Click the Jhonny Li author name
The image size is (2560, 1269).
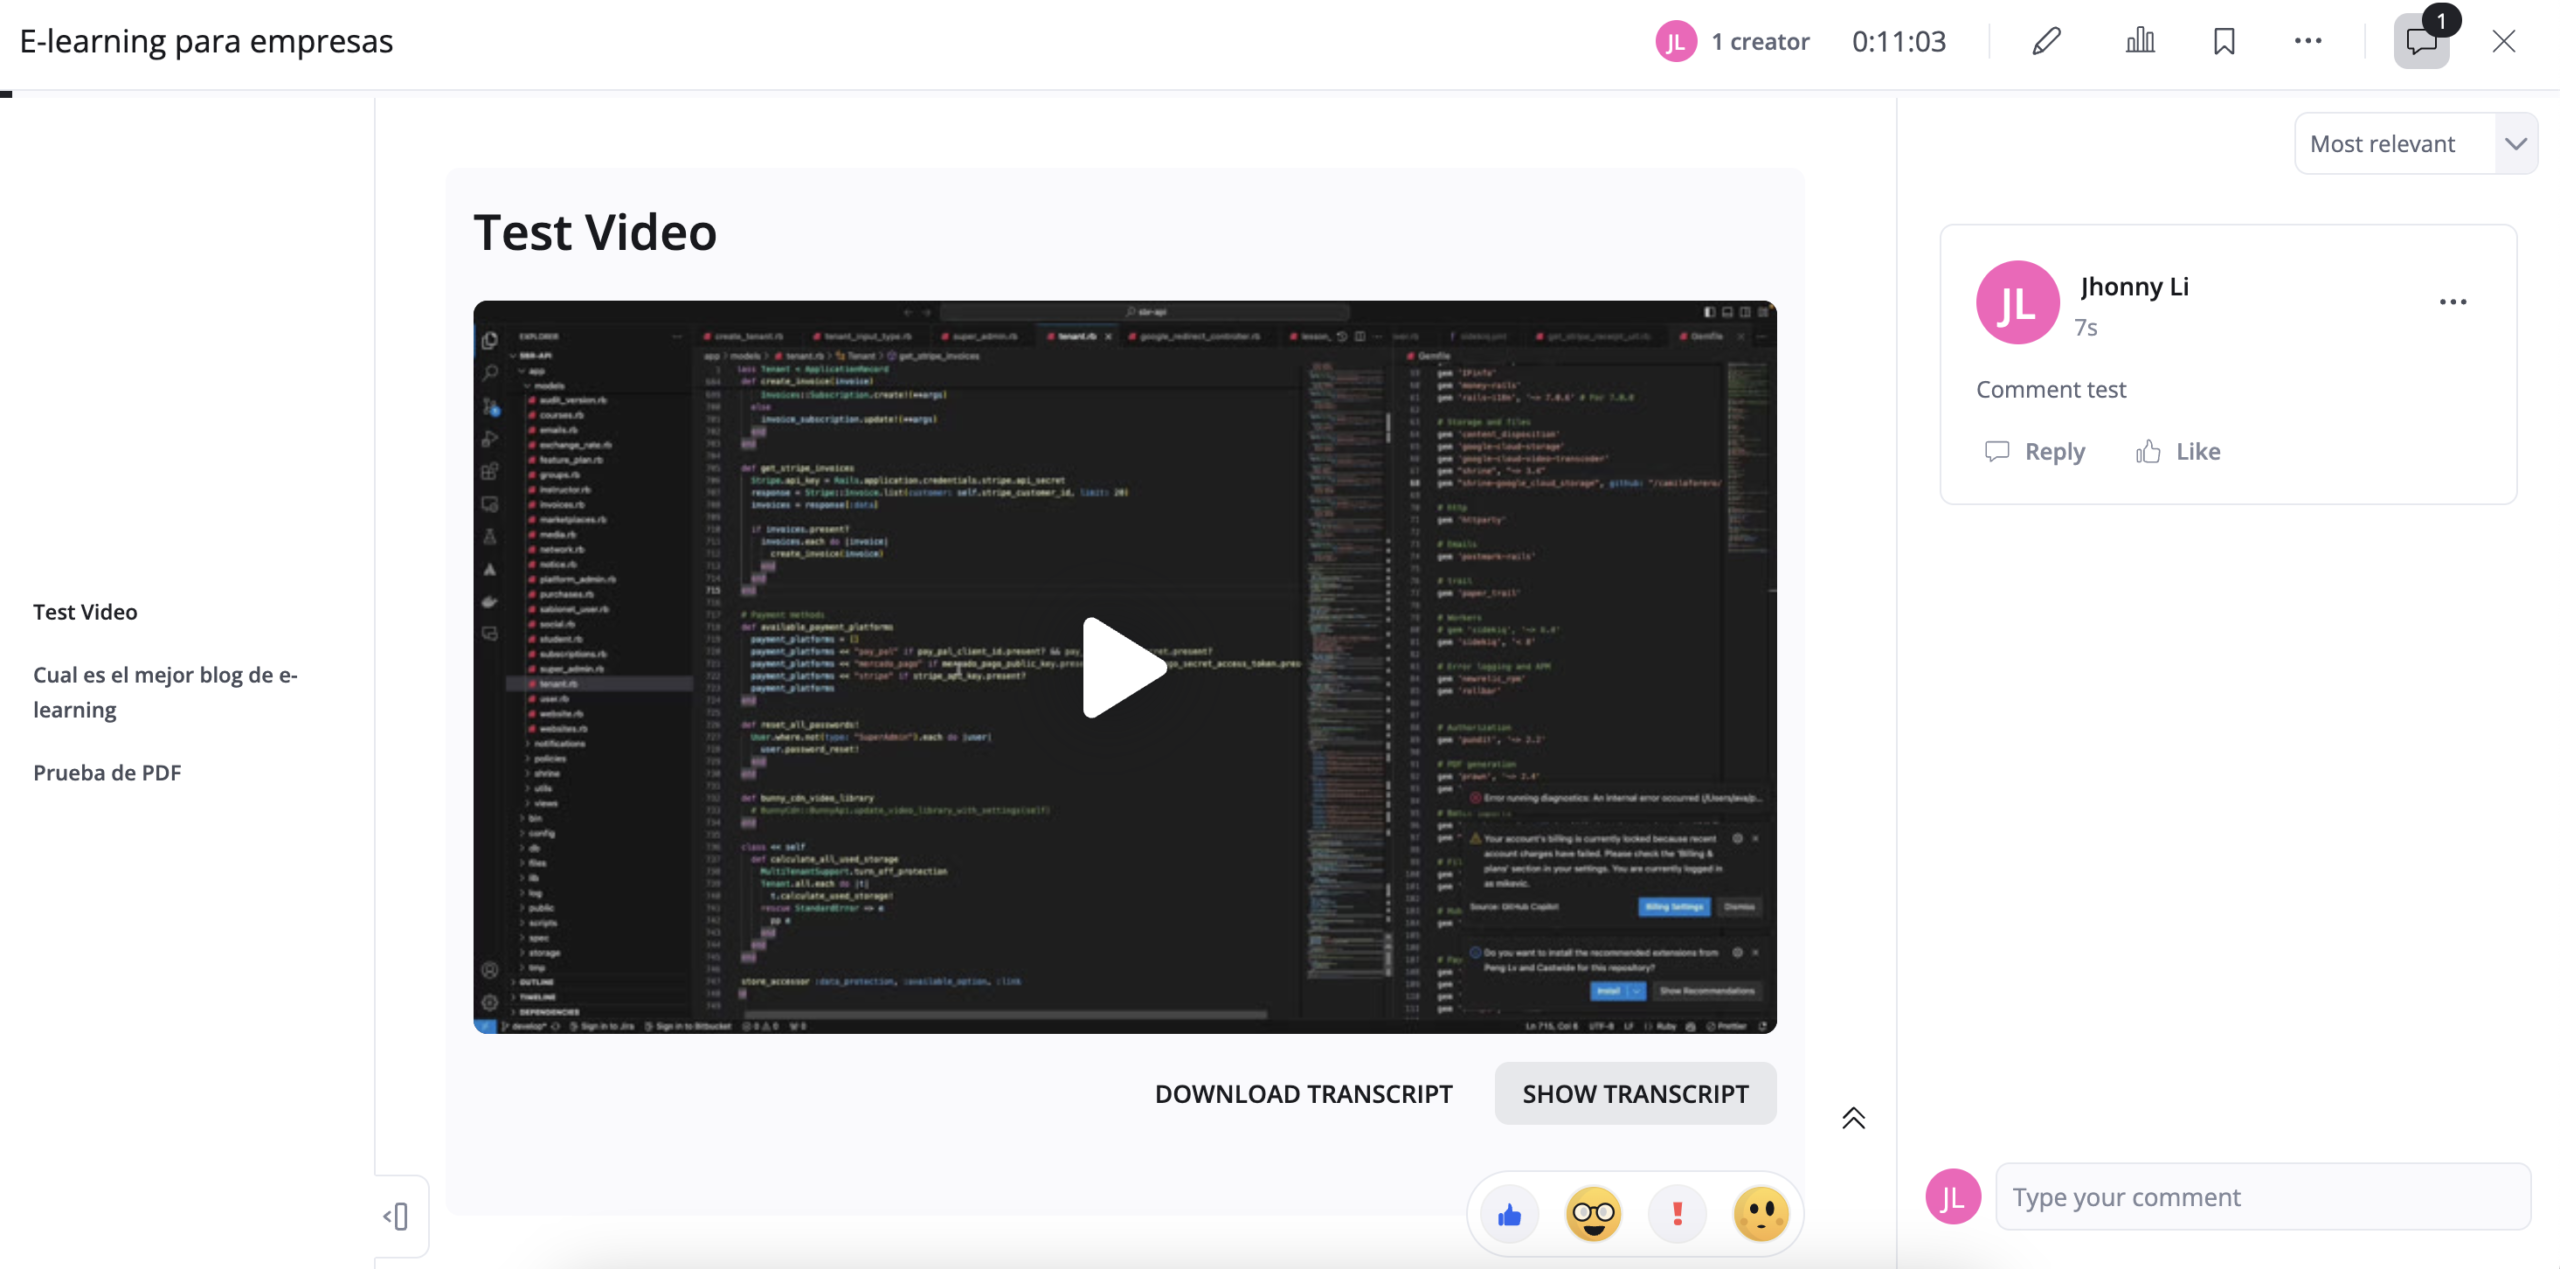[x=2135, y=286]
